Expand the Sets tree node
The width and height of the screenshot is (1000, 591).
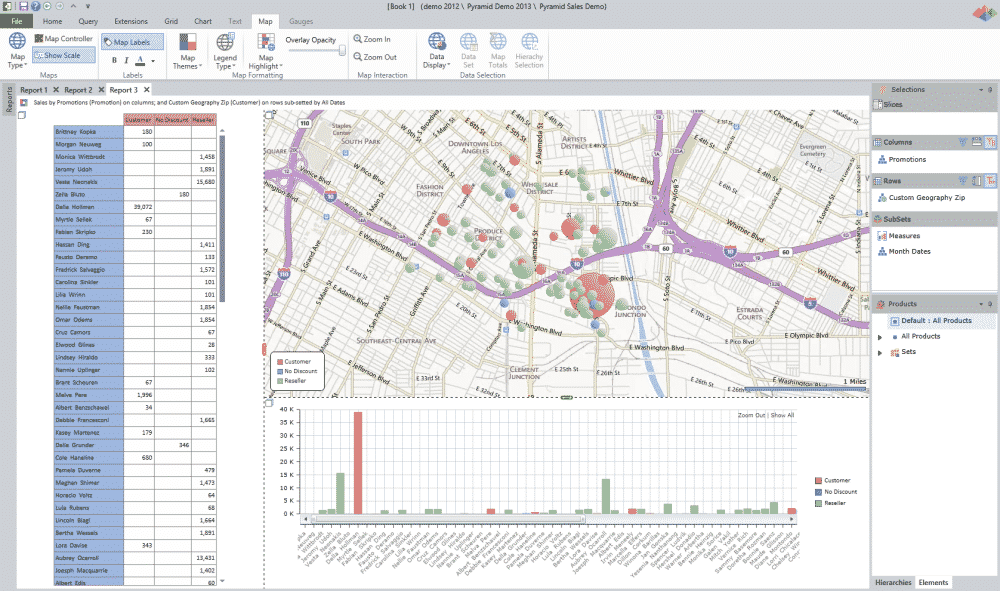[881, 352]
